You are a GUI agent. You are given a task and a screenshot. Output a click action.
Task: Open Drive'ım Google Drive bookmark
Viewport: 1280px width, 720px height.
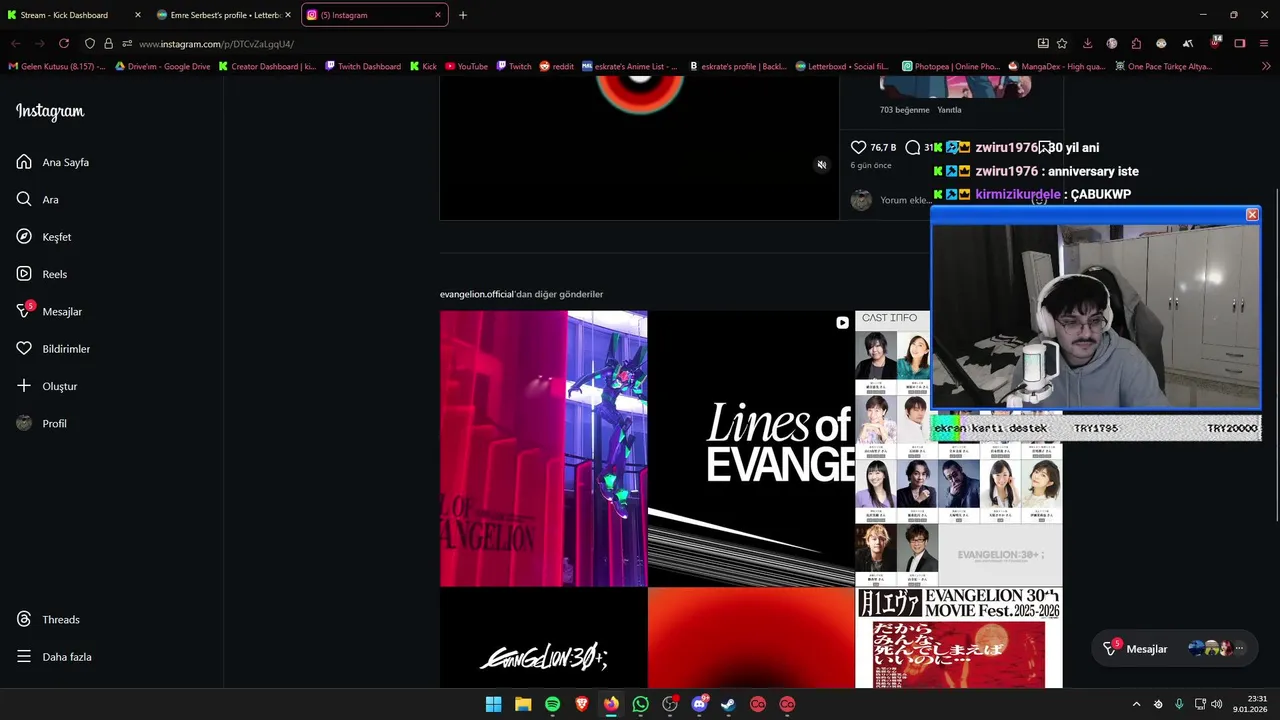click(163, 67)
